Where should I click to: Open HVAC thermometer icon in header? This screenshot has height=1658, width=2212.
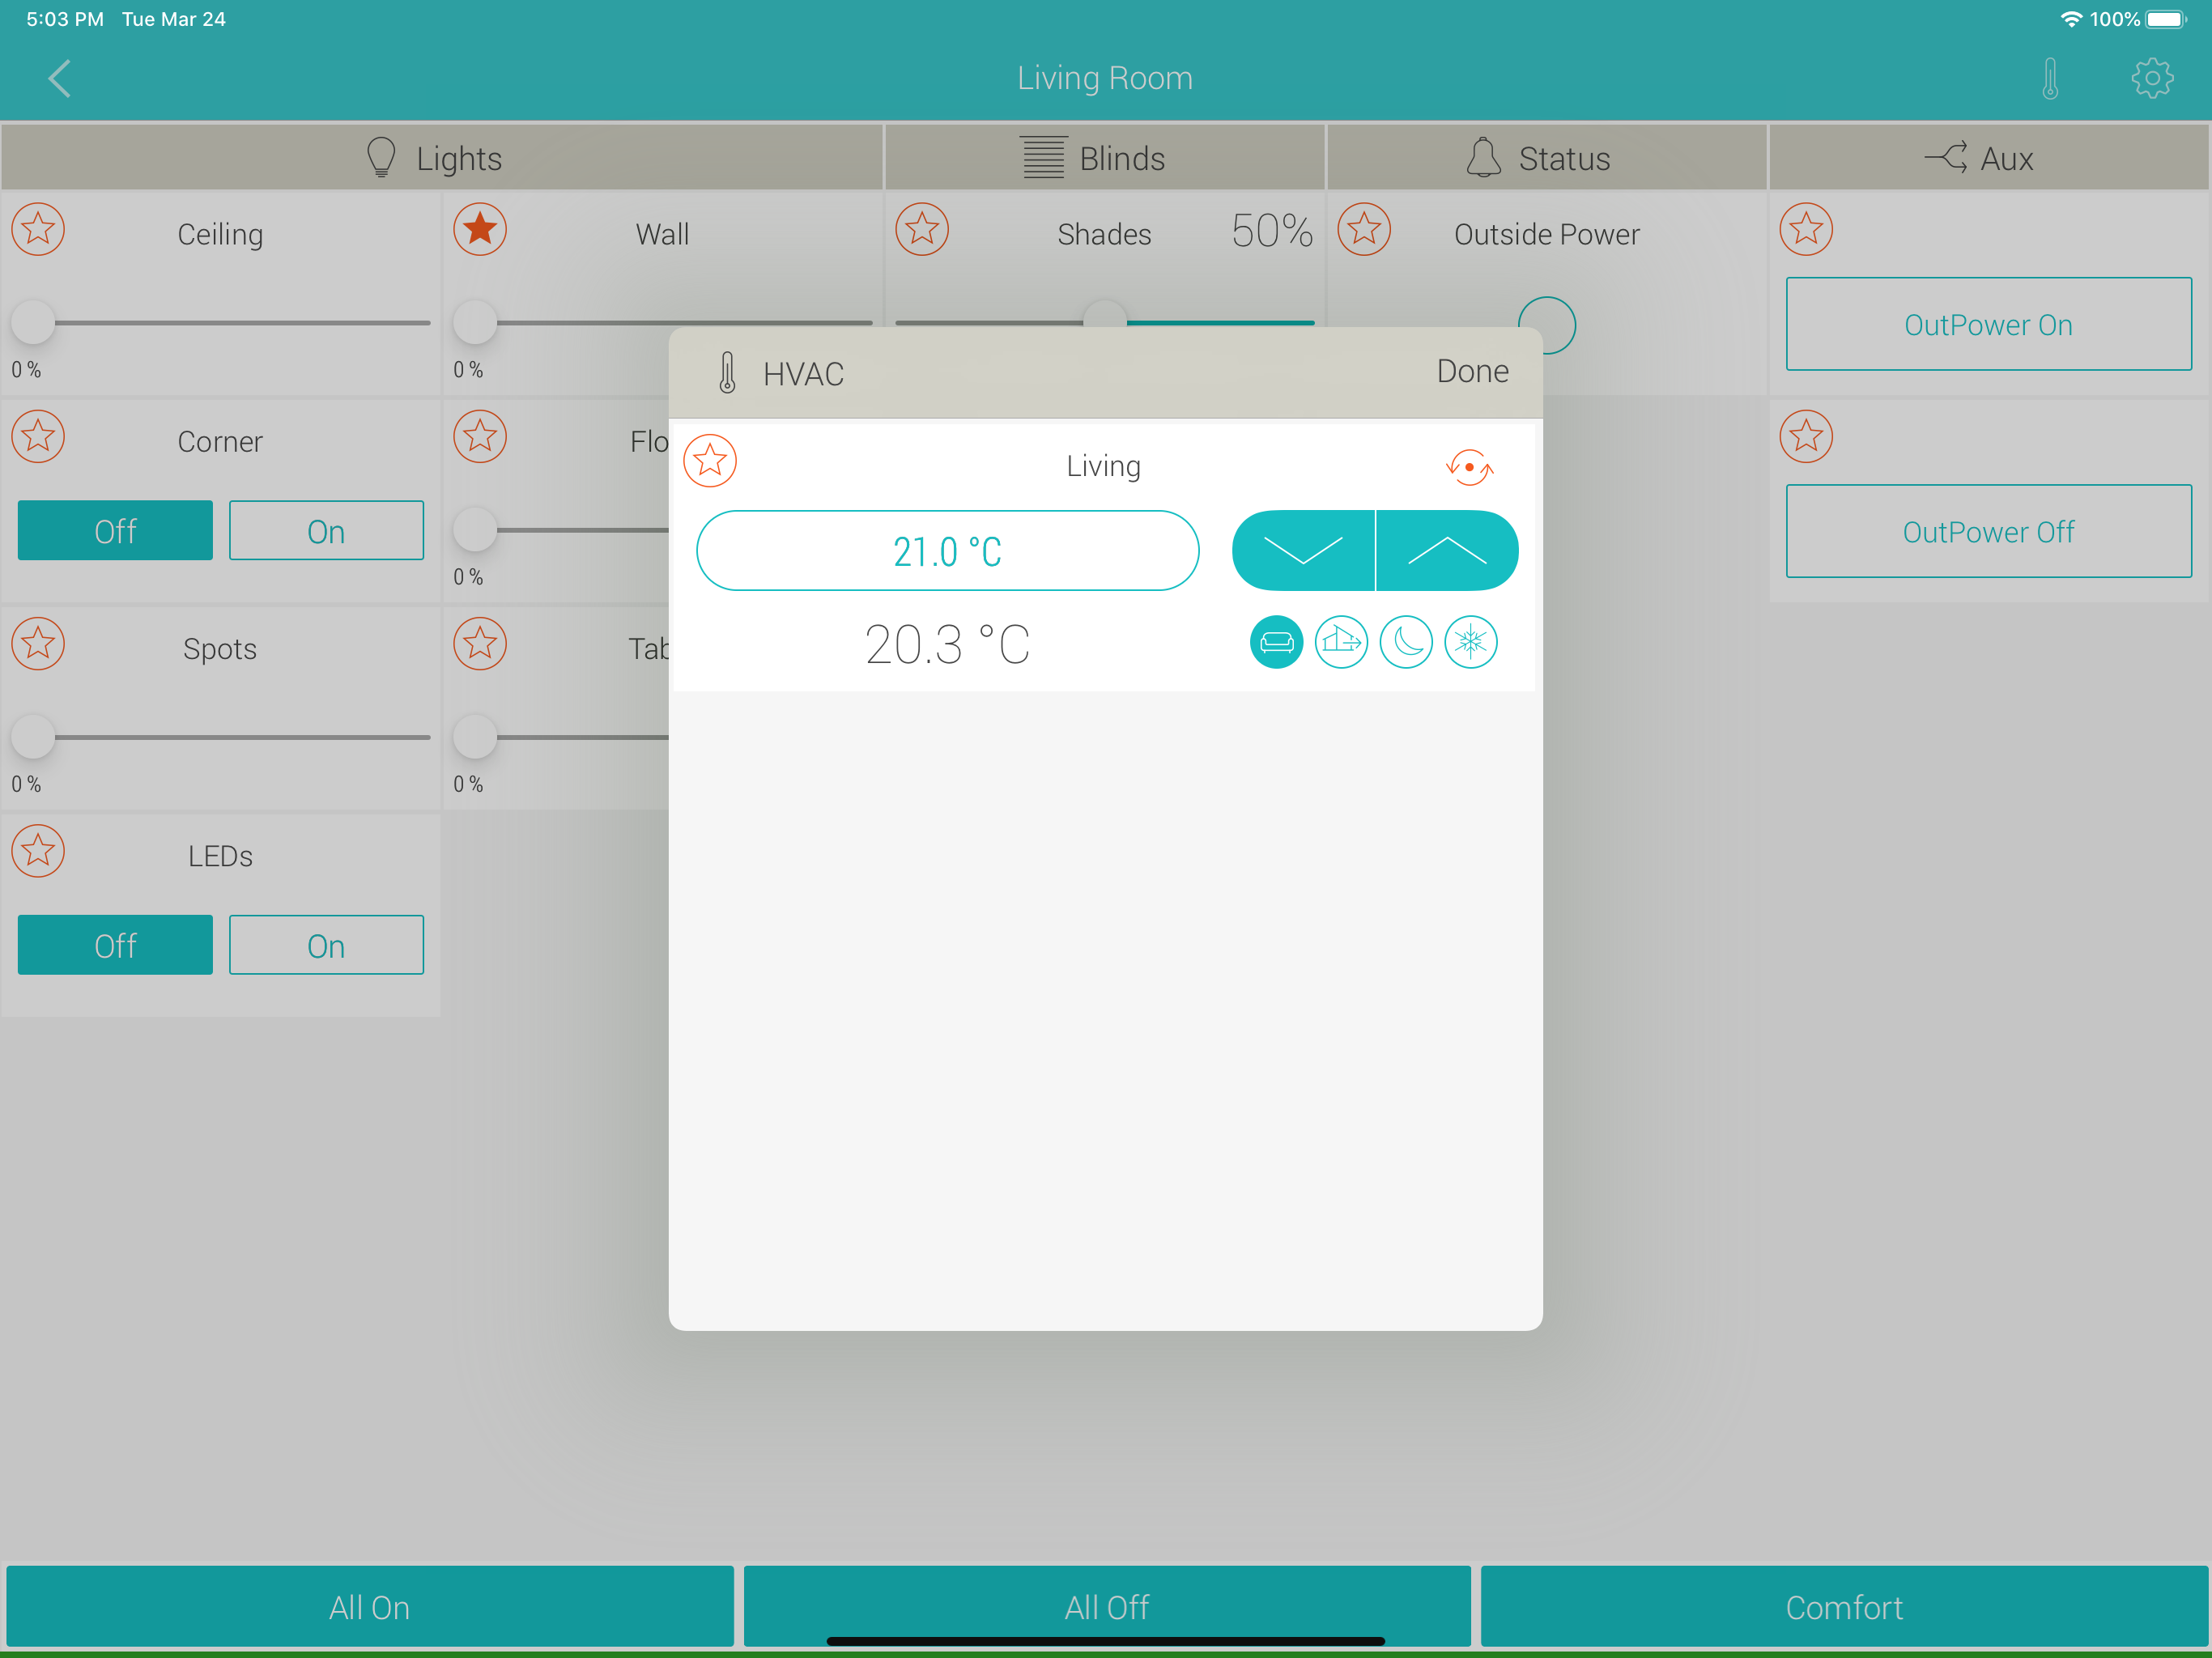click(x=2050, y=78)
